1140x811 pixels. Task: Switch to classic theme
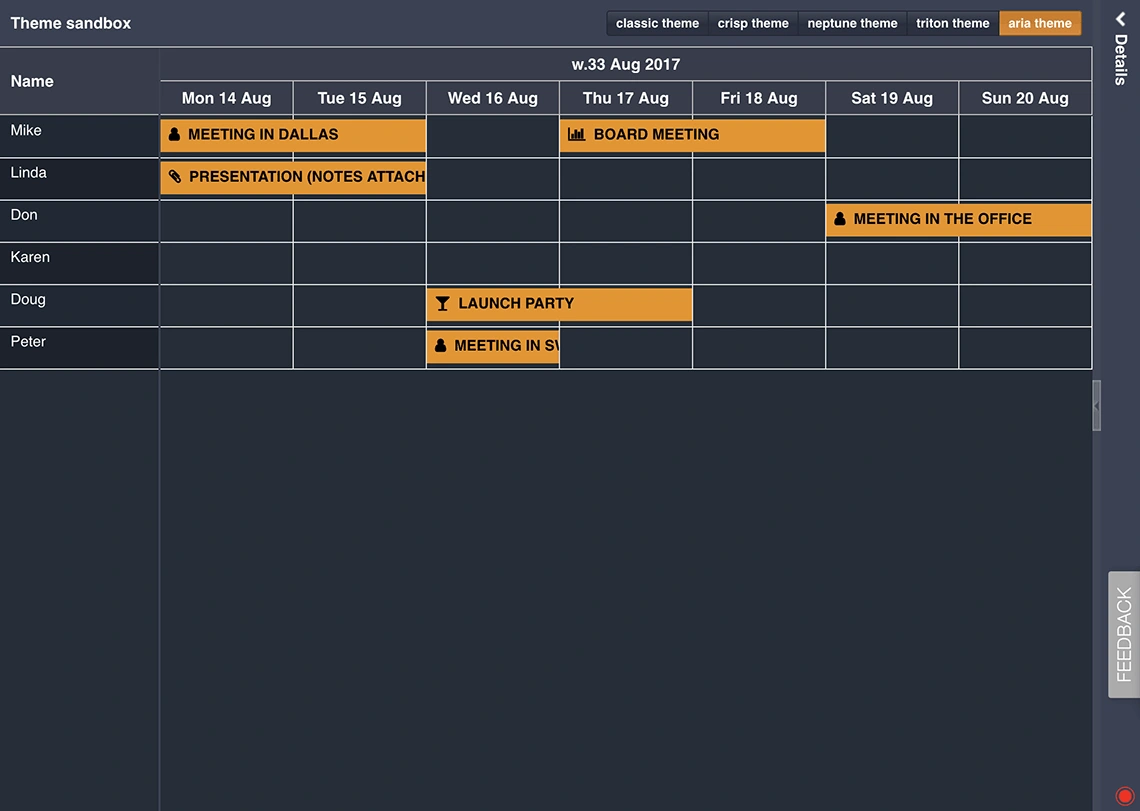(657, 23)
